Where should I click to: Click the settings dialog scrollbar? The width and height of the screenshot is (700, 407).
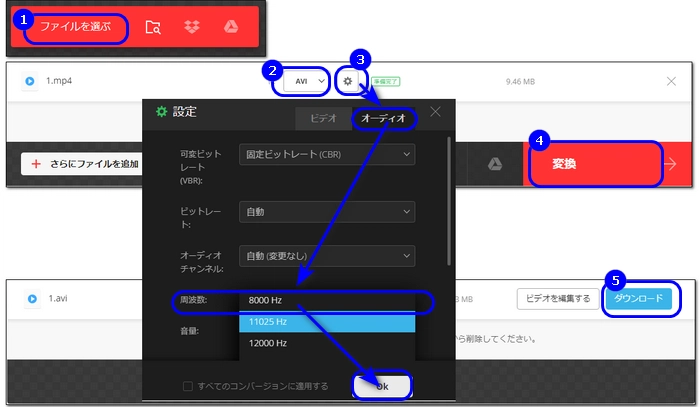(449, 201)
